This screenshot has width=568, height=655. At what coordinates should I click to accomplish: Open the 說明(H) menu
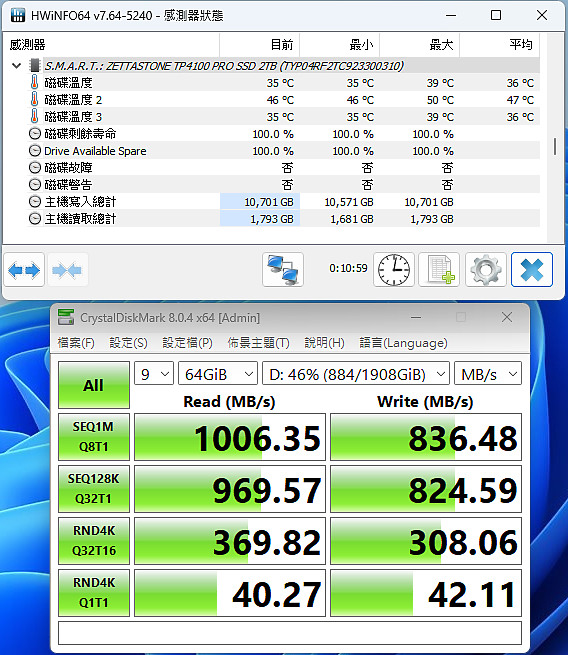[324, 343]
